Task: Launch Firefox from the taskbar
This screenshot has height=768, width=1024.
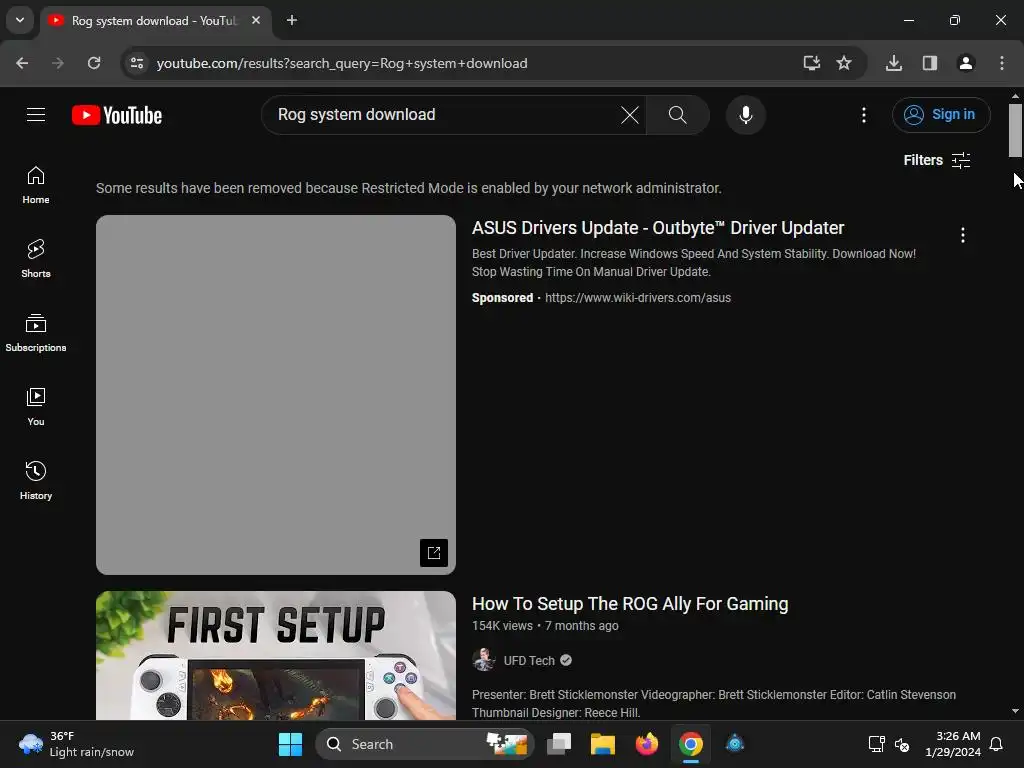Action: (x=647, y=744)
